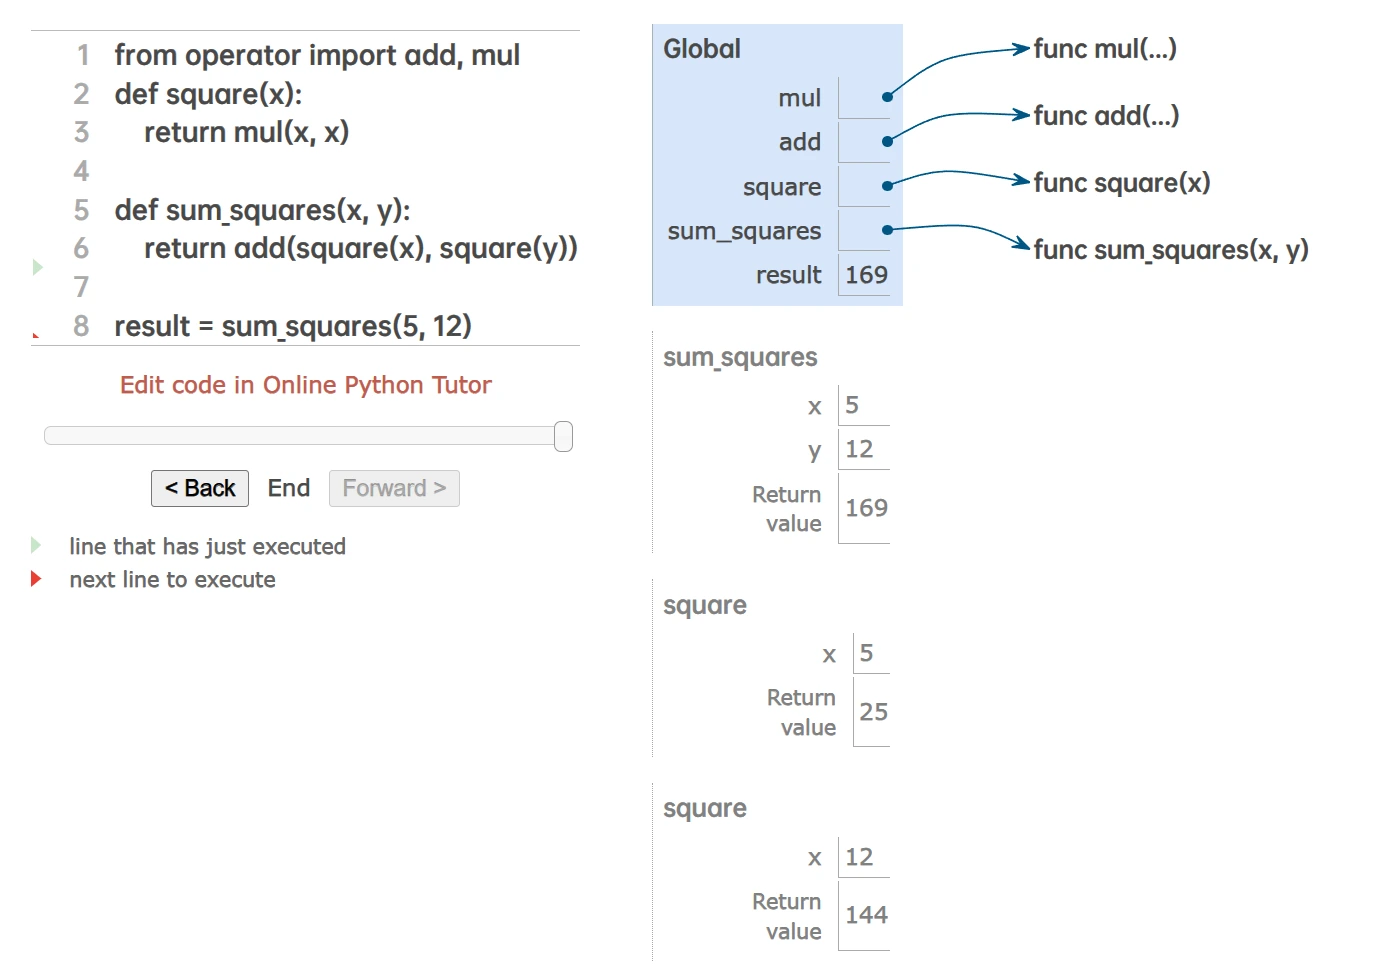Screen dimensions: 1379x980
Task: Click the sum_squares pointer dot in Global frame
Action: point(887,230)
